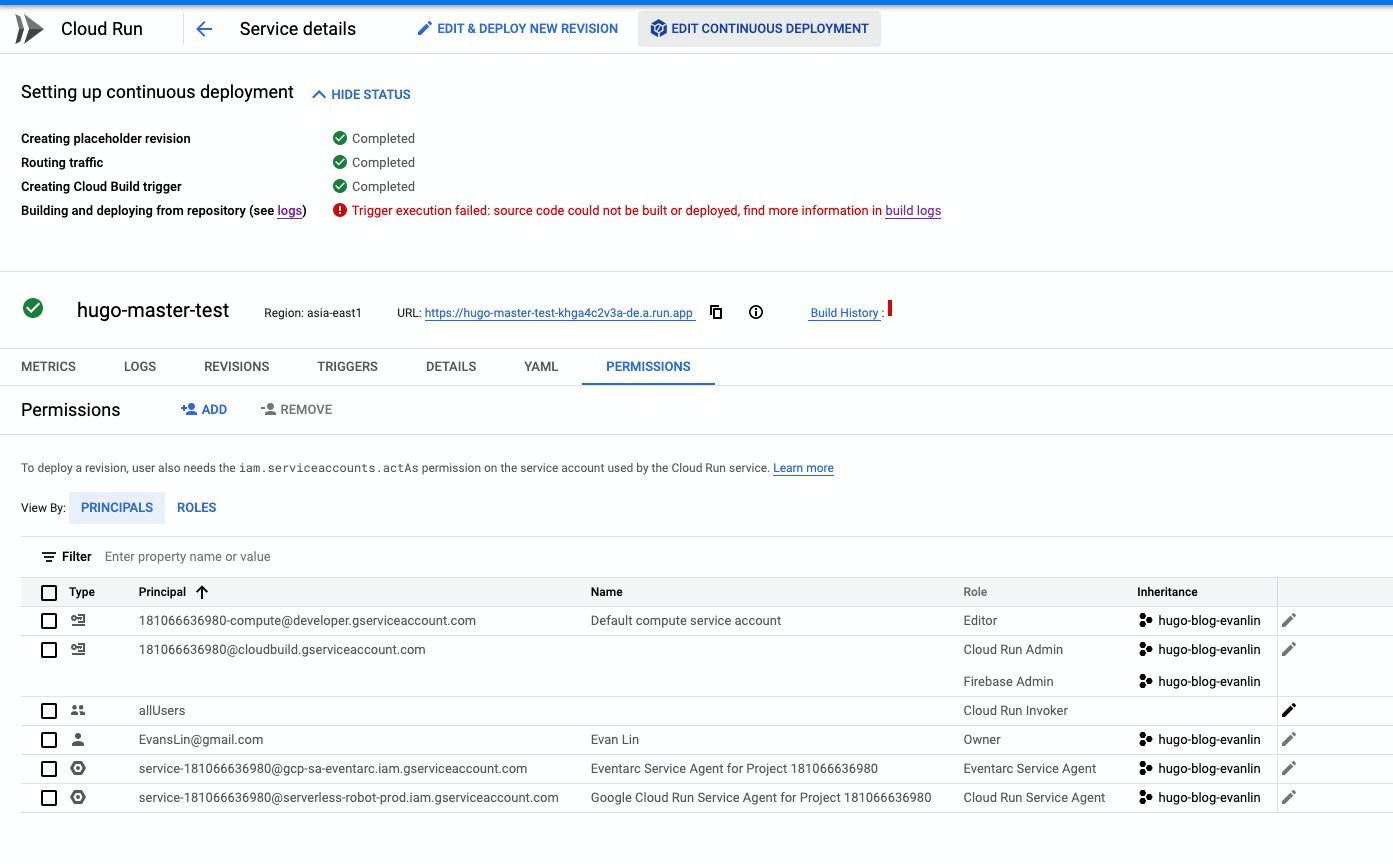The width and height of the screenshot is (1393, 864).
Task: Edit EvansLin@gmail.com row pencil icon
Action: pos(1289,740)
